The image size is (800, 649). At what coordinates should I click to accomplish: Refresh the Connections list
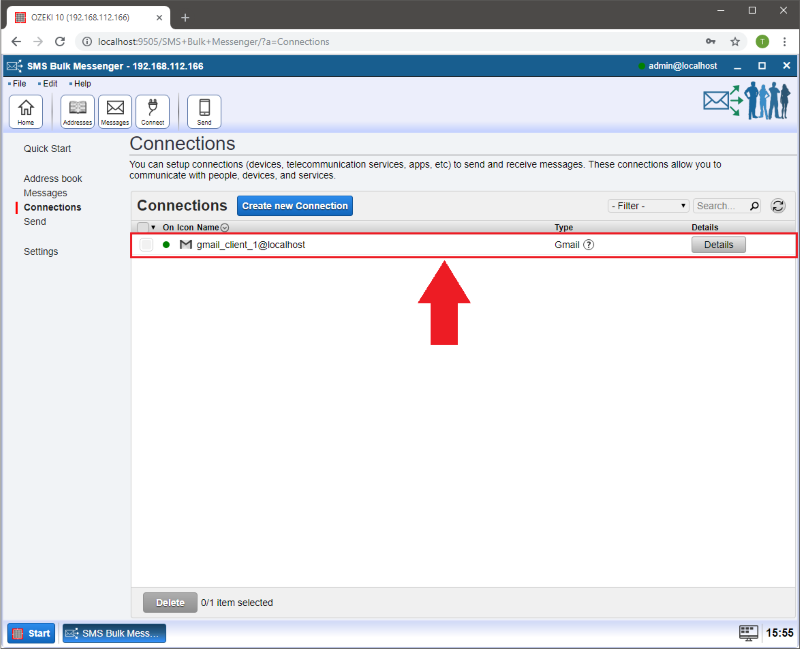[x=778, y=206]
